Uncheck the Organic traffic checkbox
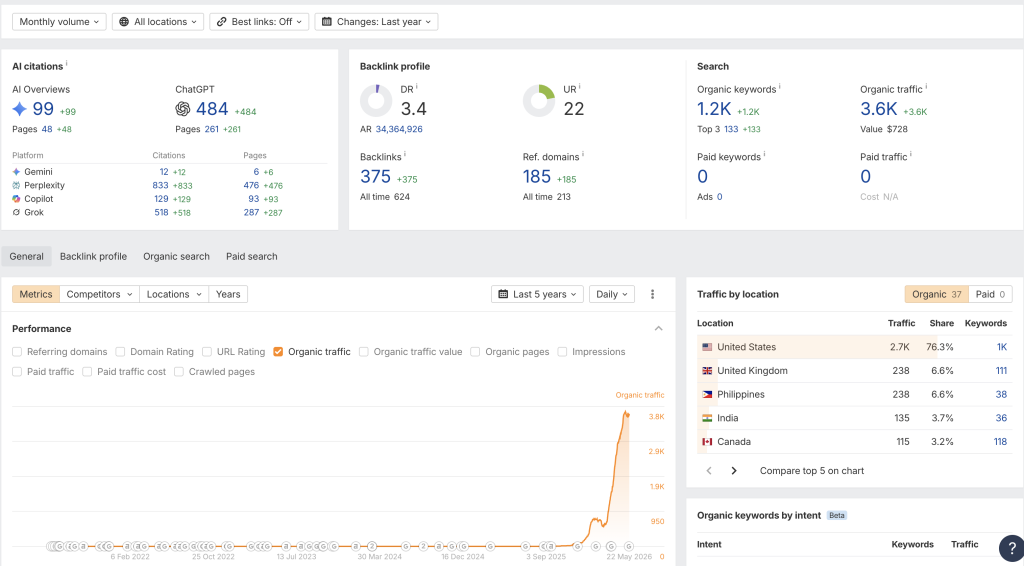This screenshot has height=566, width=1024. pyautogui.click(x=278, y=352)
